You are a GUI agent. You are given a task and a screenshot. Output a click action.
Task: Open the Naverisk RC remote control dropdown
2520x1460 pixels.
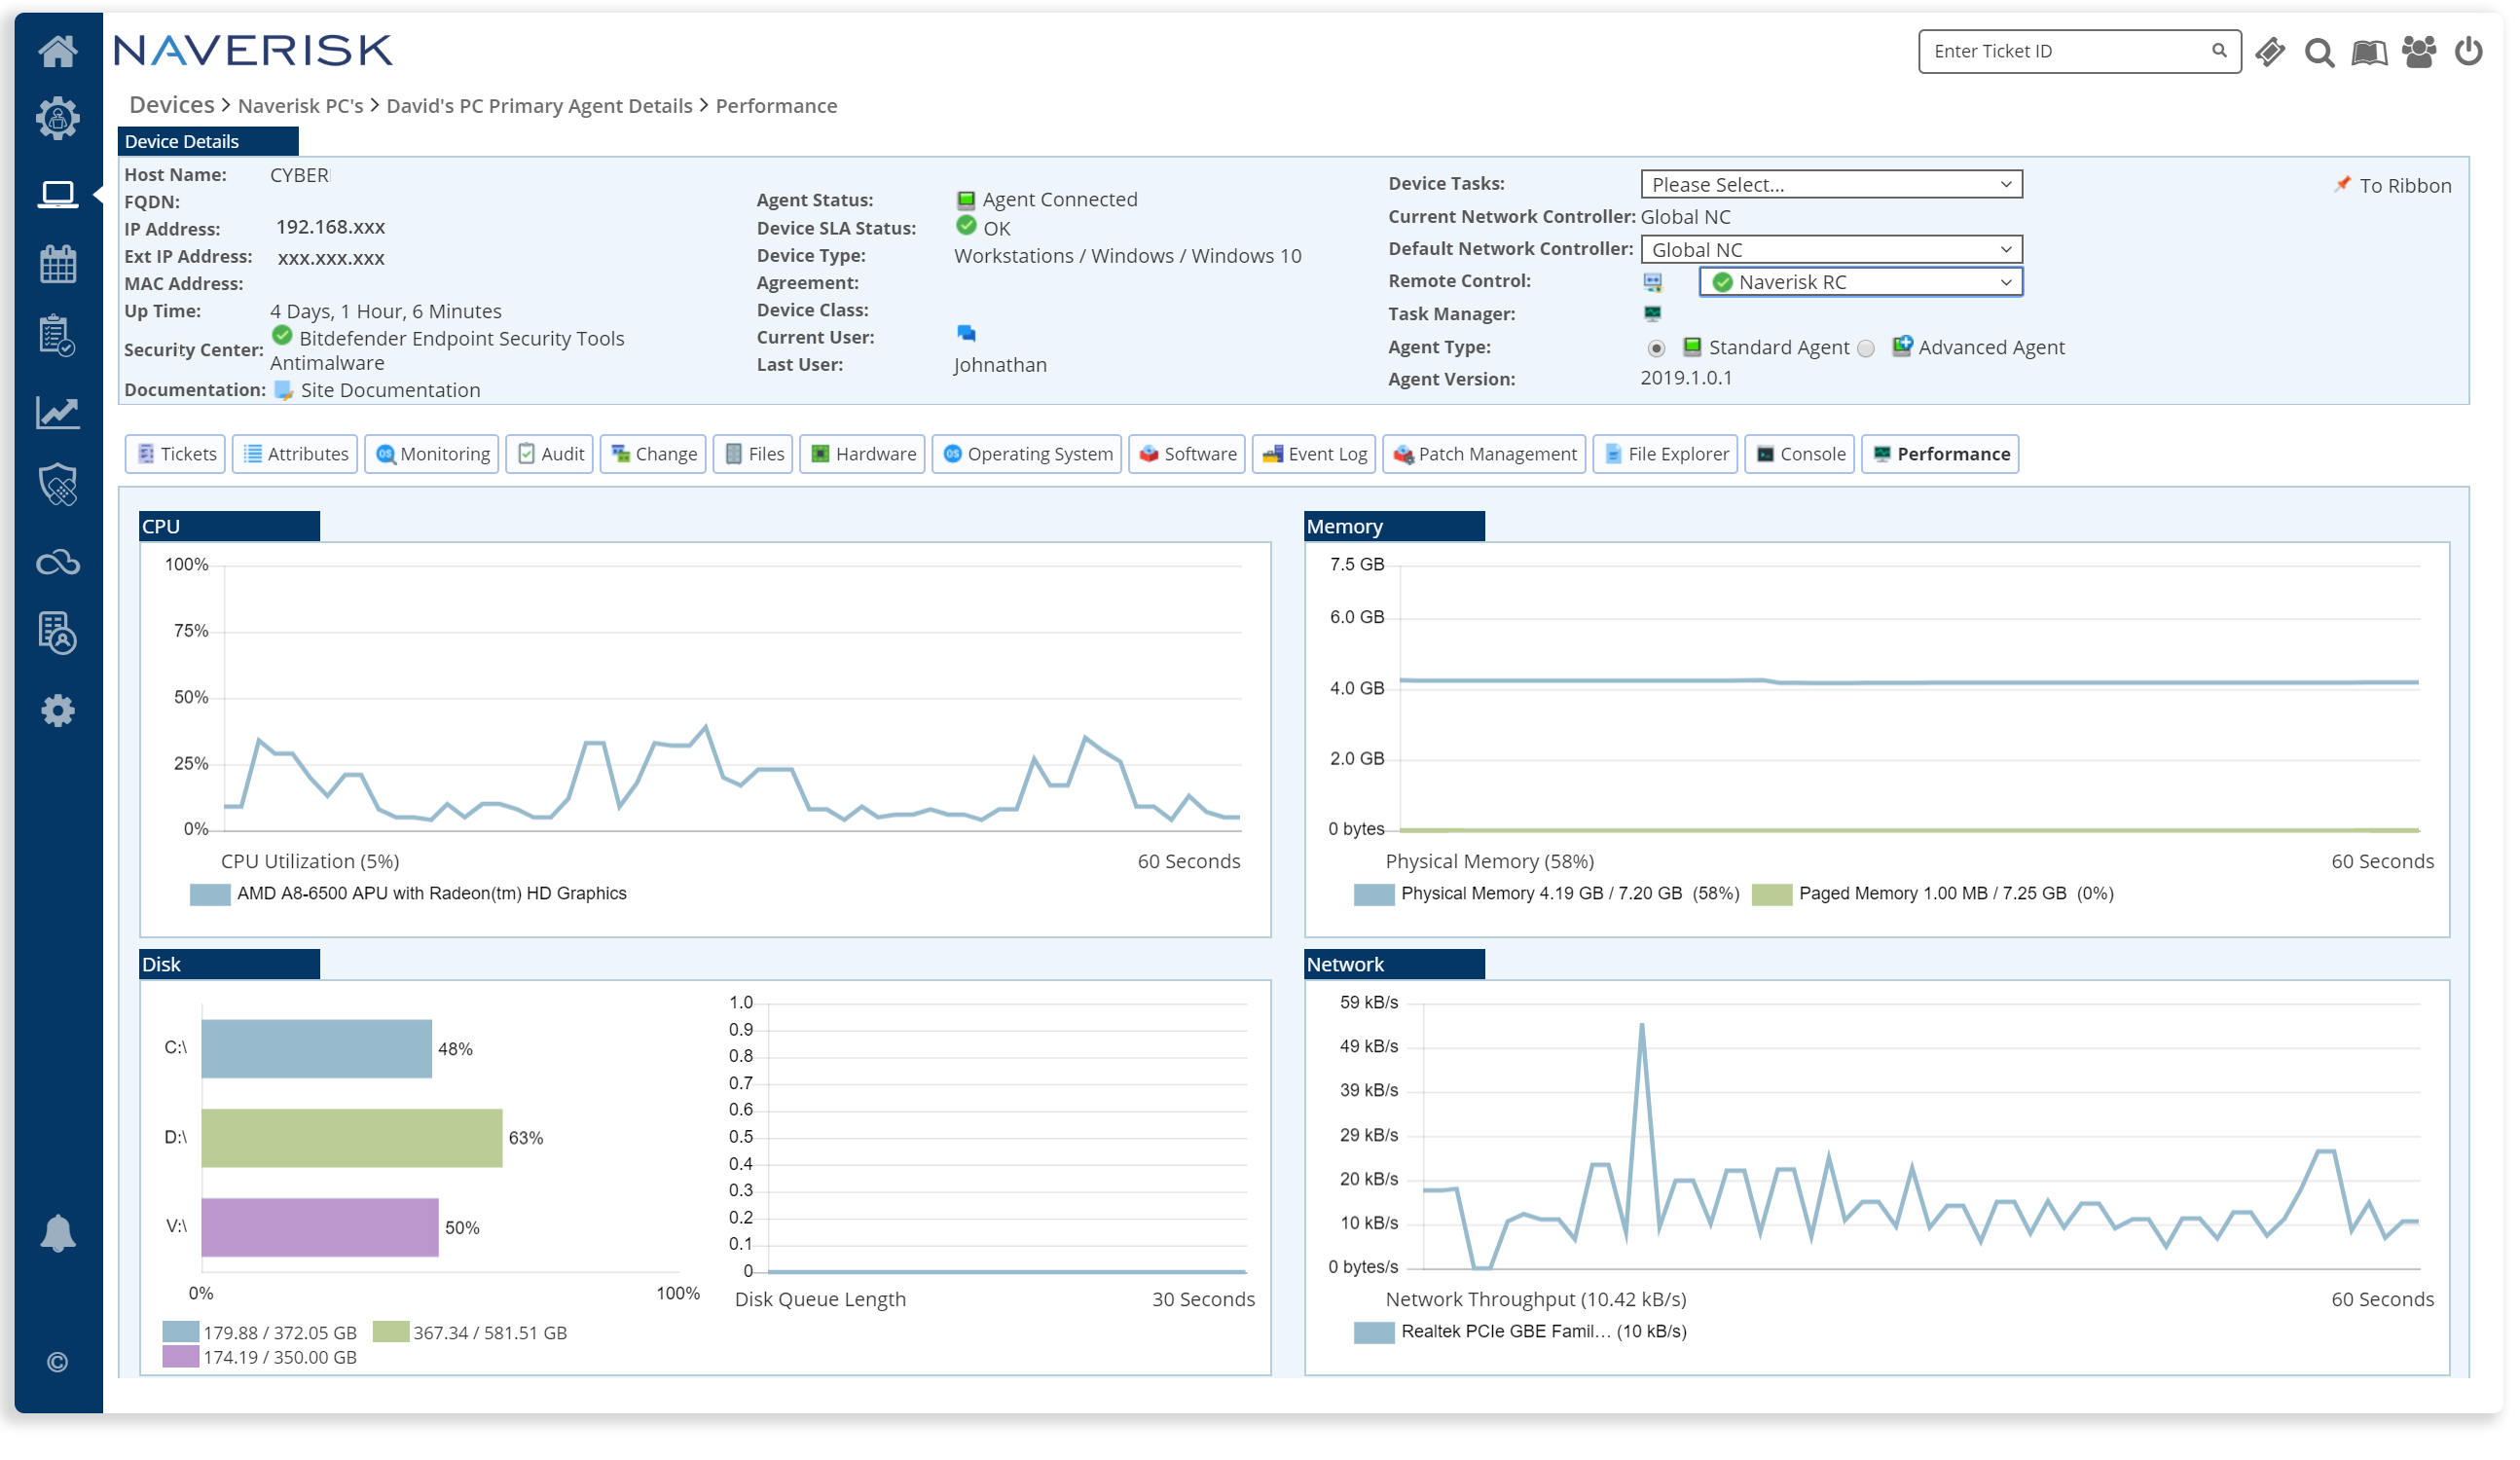pyautogui.click(x=1861, y=282)
